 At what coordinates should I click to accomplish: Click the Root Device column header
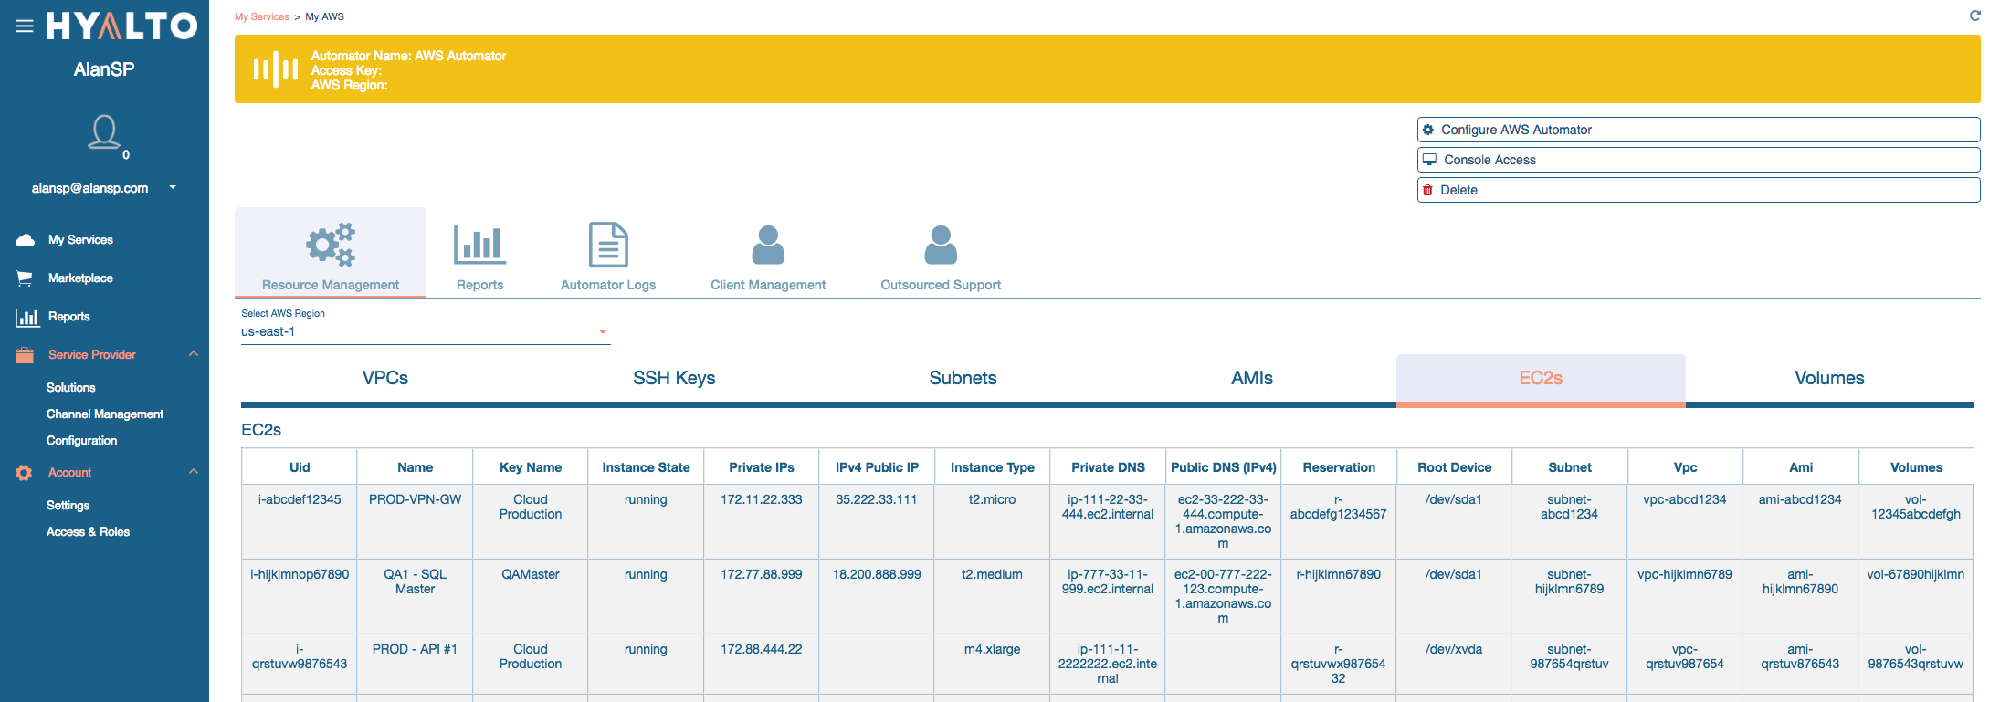point(1454,467)
